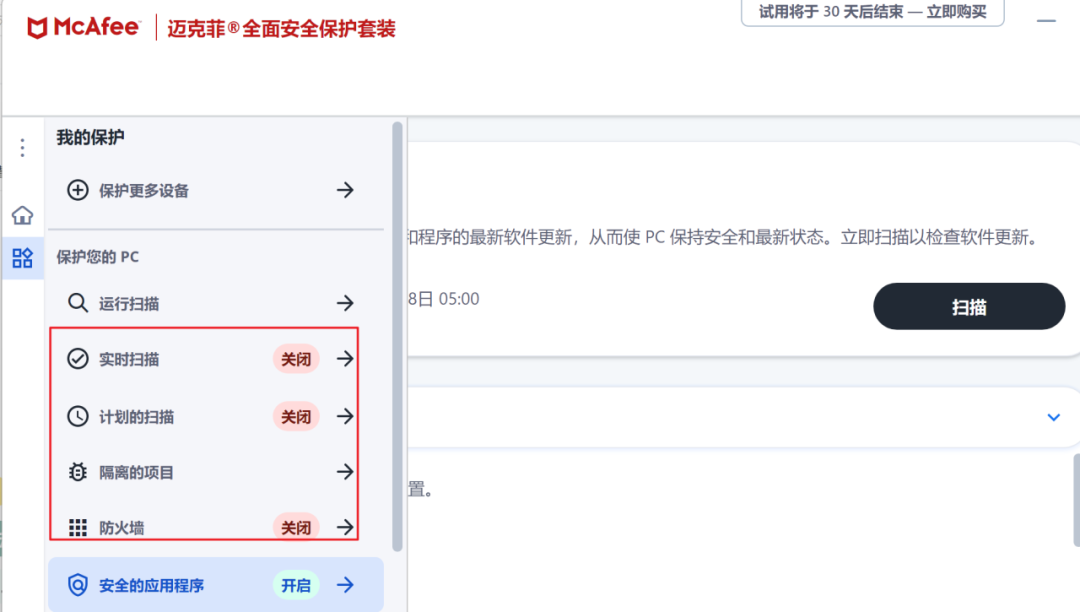The image size is (1080, 612).
Task: Click the McAfee shield logo
Action: click(37, 28)
